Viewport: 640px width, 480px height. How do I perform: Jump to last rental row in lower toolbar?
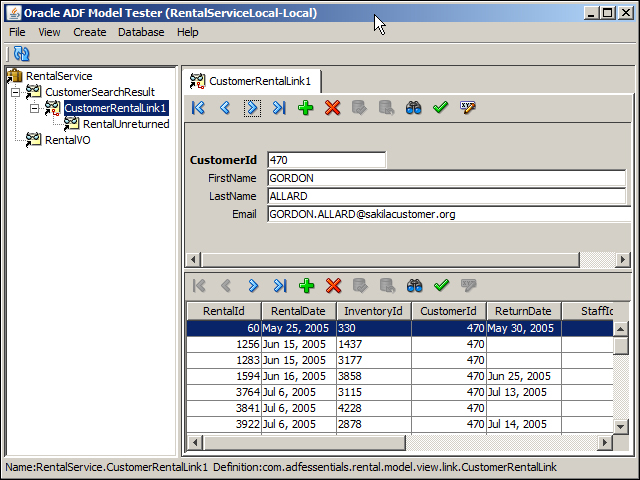coord(280,286)
